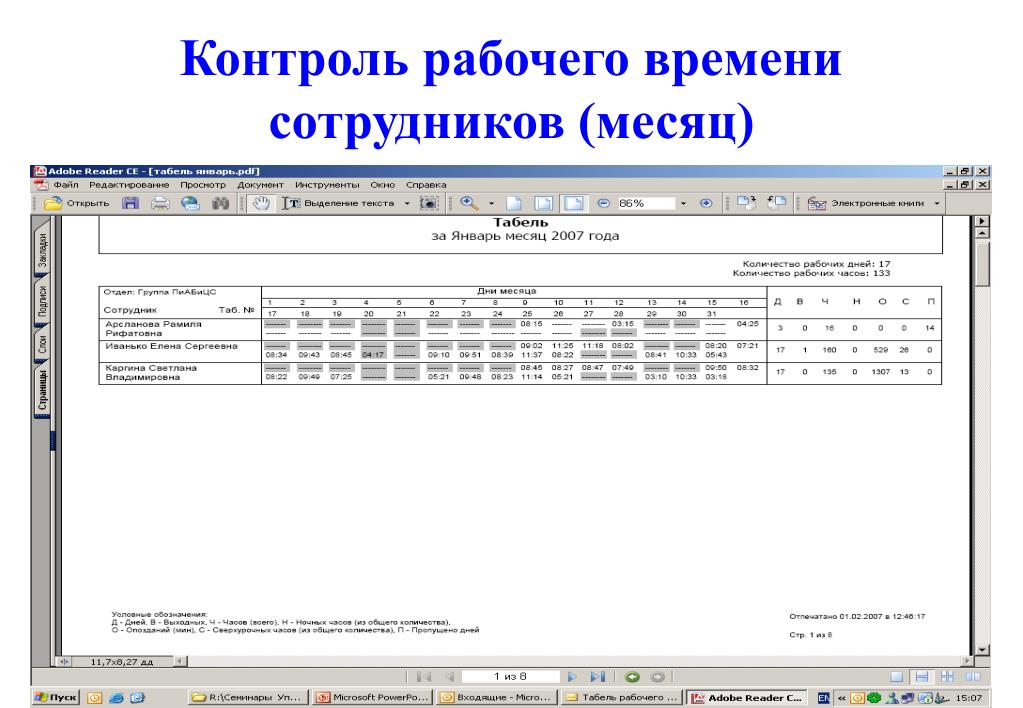
Task: Launch Internet Explorer from quick launch
Action: point(116,698)
